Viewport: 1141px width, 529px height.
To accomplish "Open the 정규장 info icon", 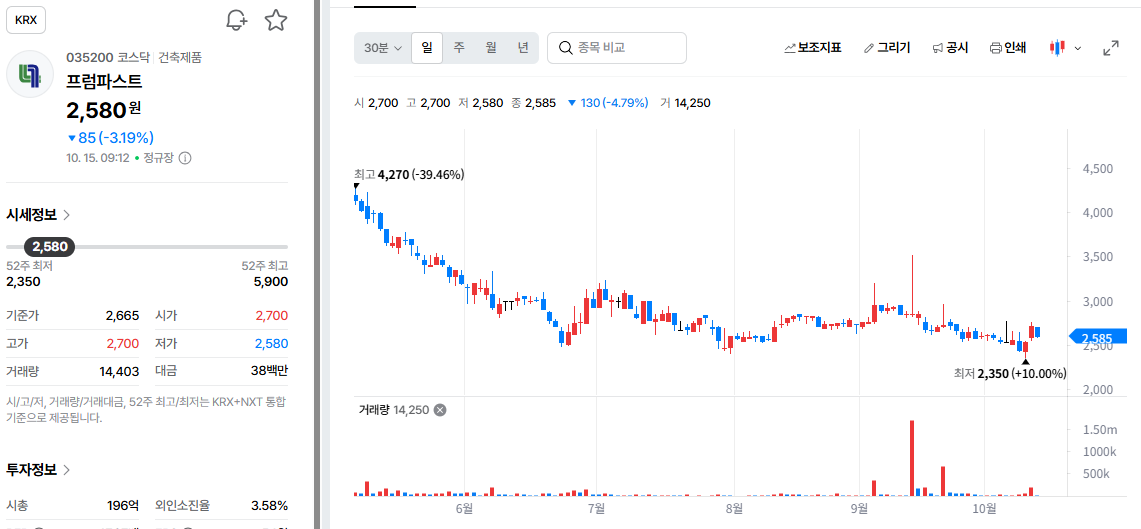I will [x=185, y=158].
